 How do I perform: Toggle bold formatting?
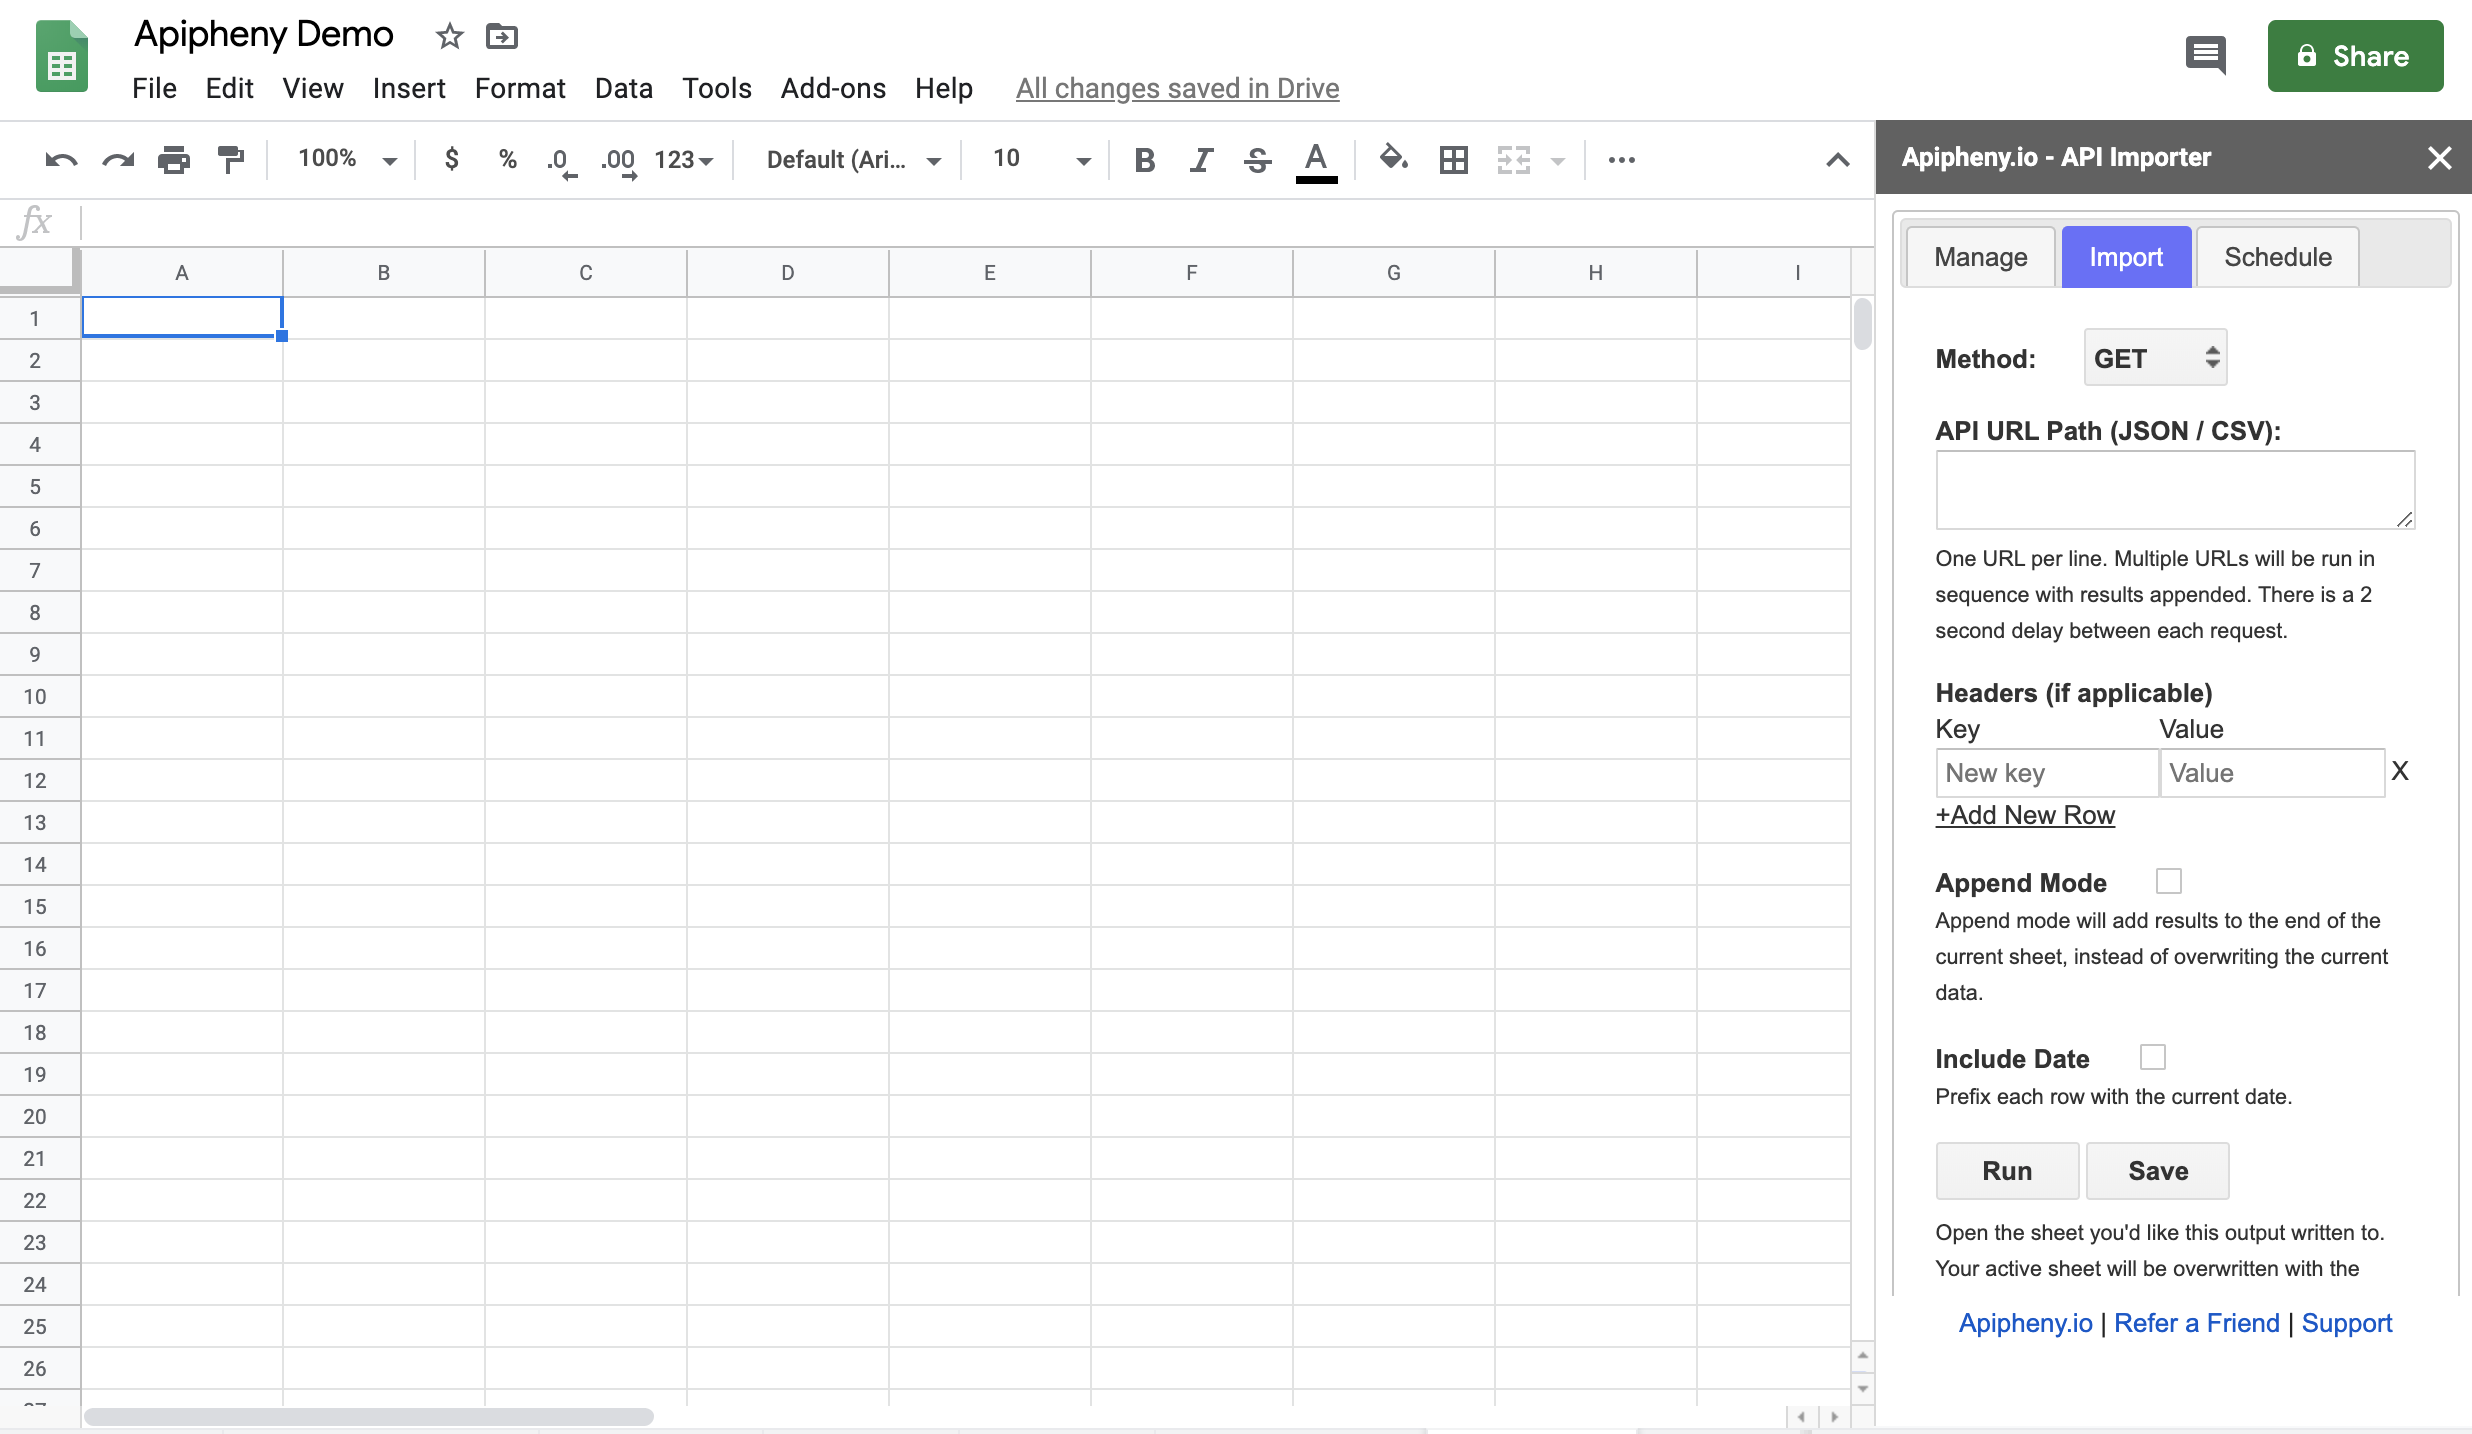pos(1145,160)
